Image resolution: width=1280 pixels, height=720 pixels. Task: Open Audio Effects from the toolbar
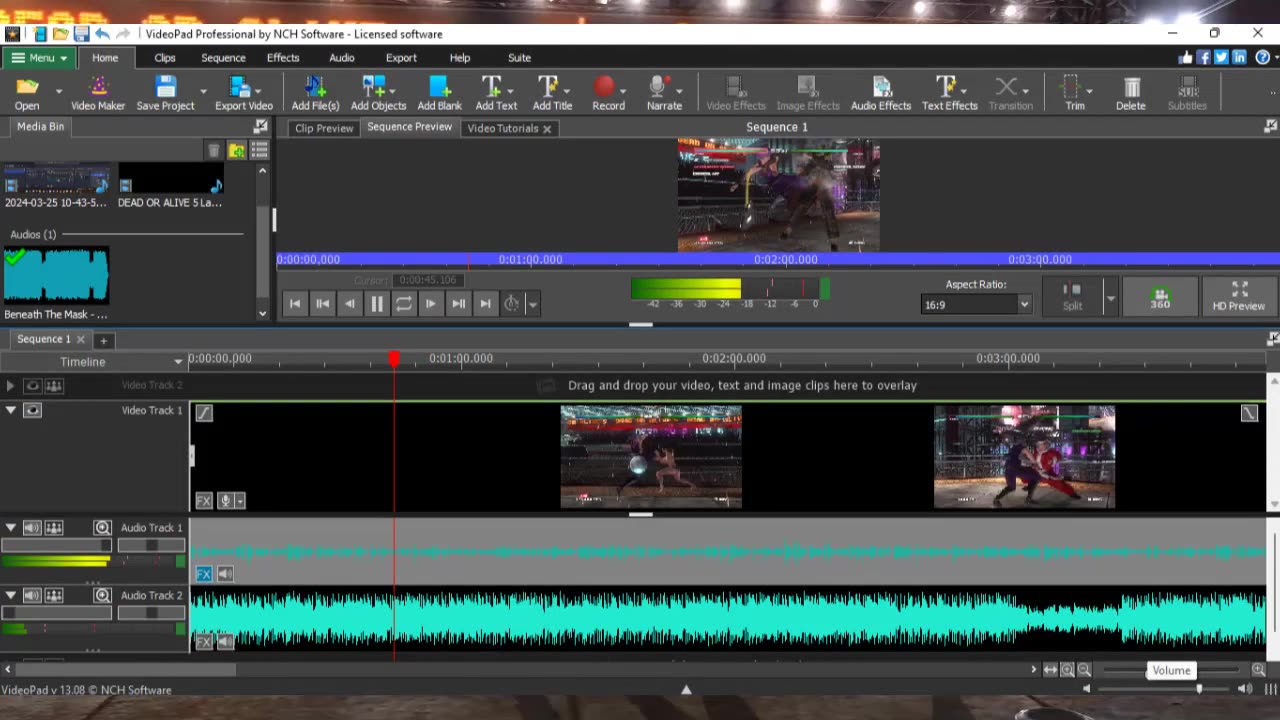tap(880, 94)
